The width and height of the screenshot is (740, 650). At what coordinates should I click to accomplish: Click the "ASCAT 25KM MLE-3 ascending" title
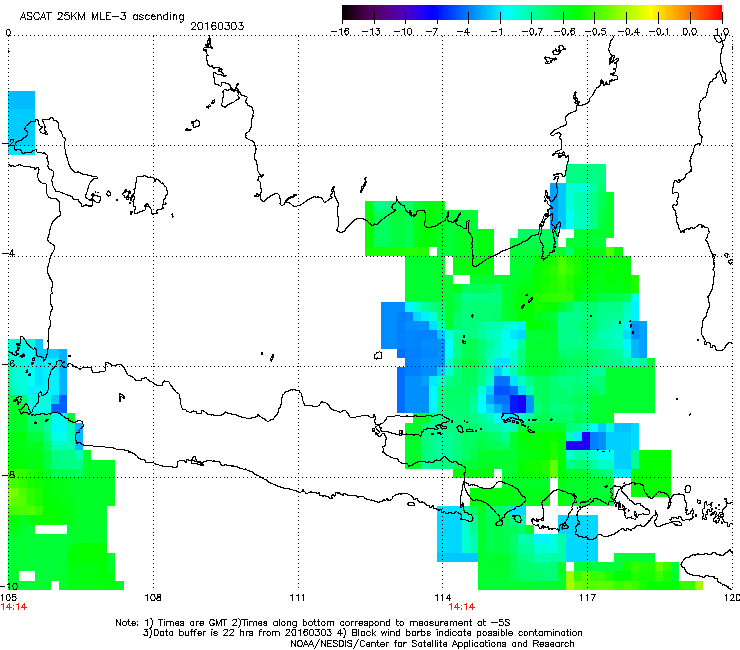pos(102,17)
